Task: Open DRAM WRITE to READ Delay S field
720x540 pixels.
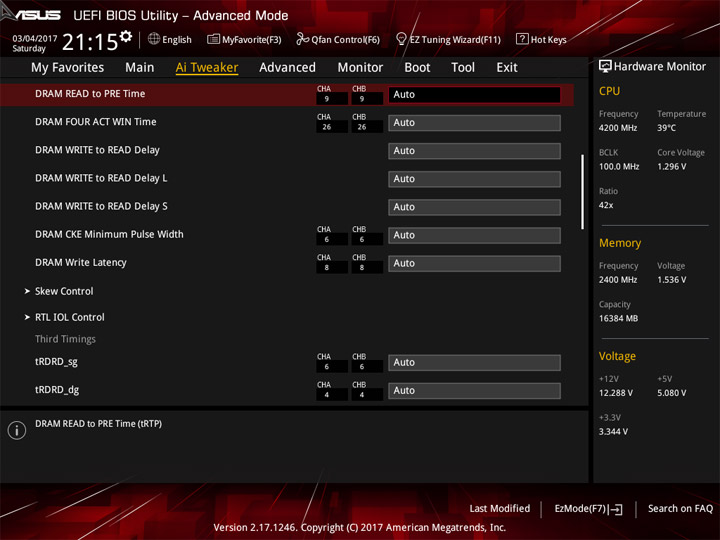Action: tap(474, 207)
